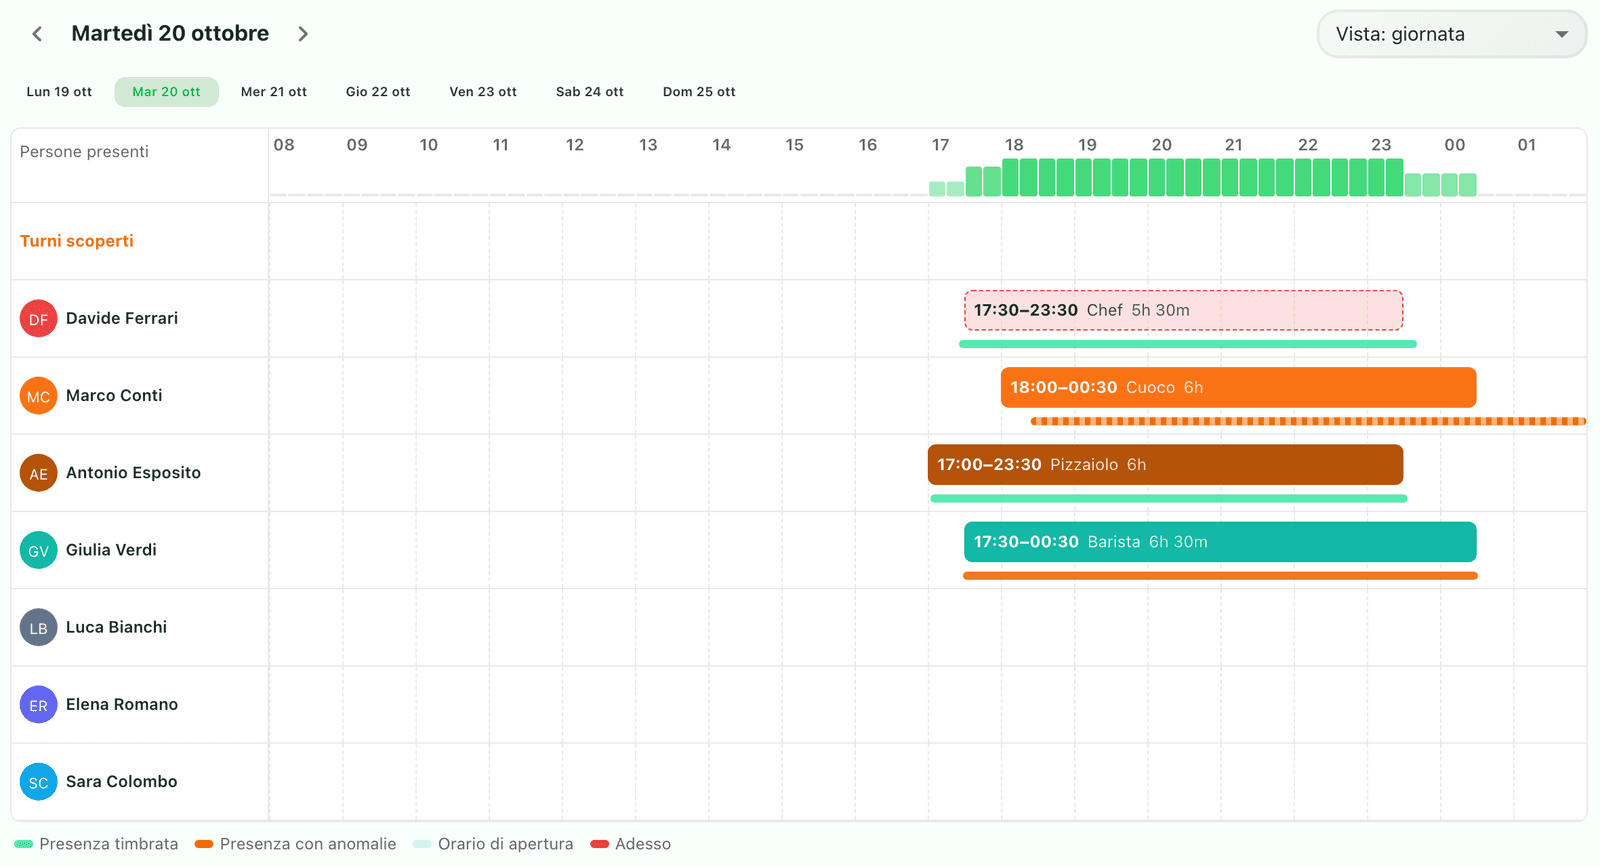Screen dimensions: 1600x867
Task: Click Luca Bianchi's LB avatar
Action: (x=38, y=627)
